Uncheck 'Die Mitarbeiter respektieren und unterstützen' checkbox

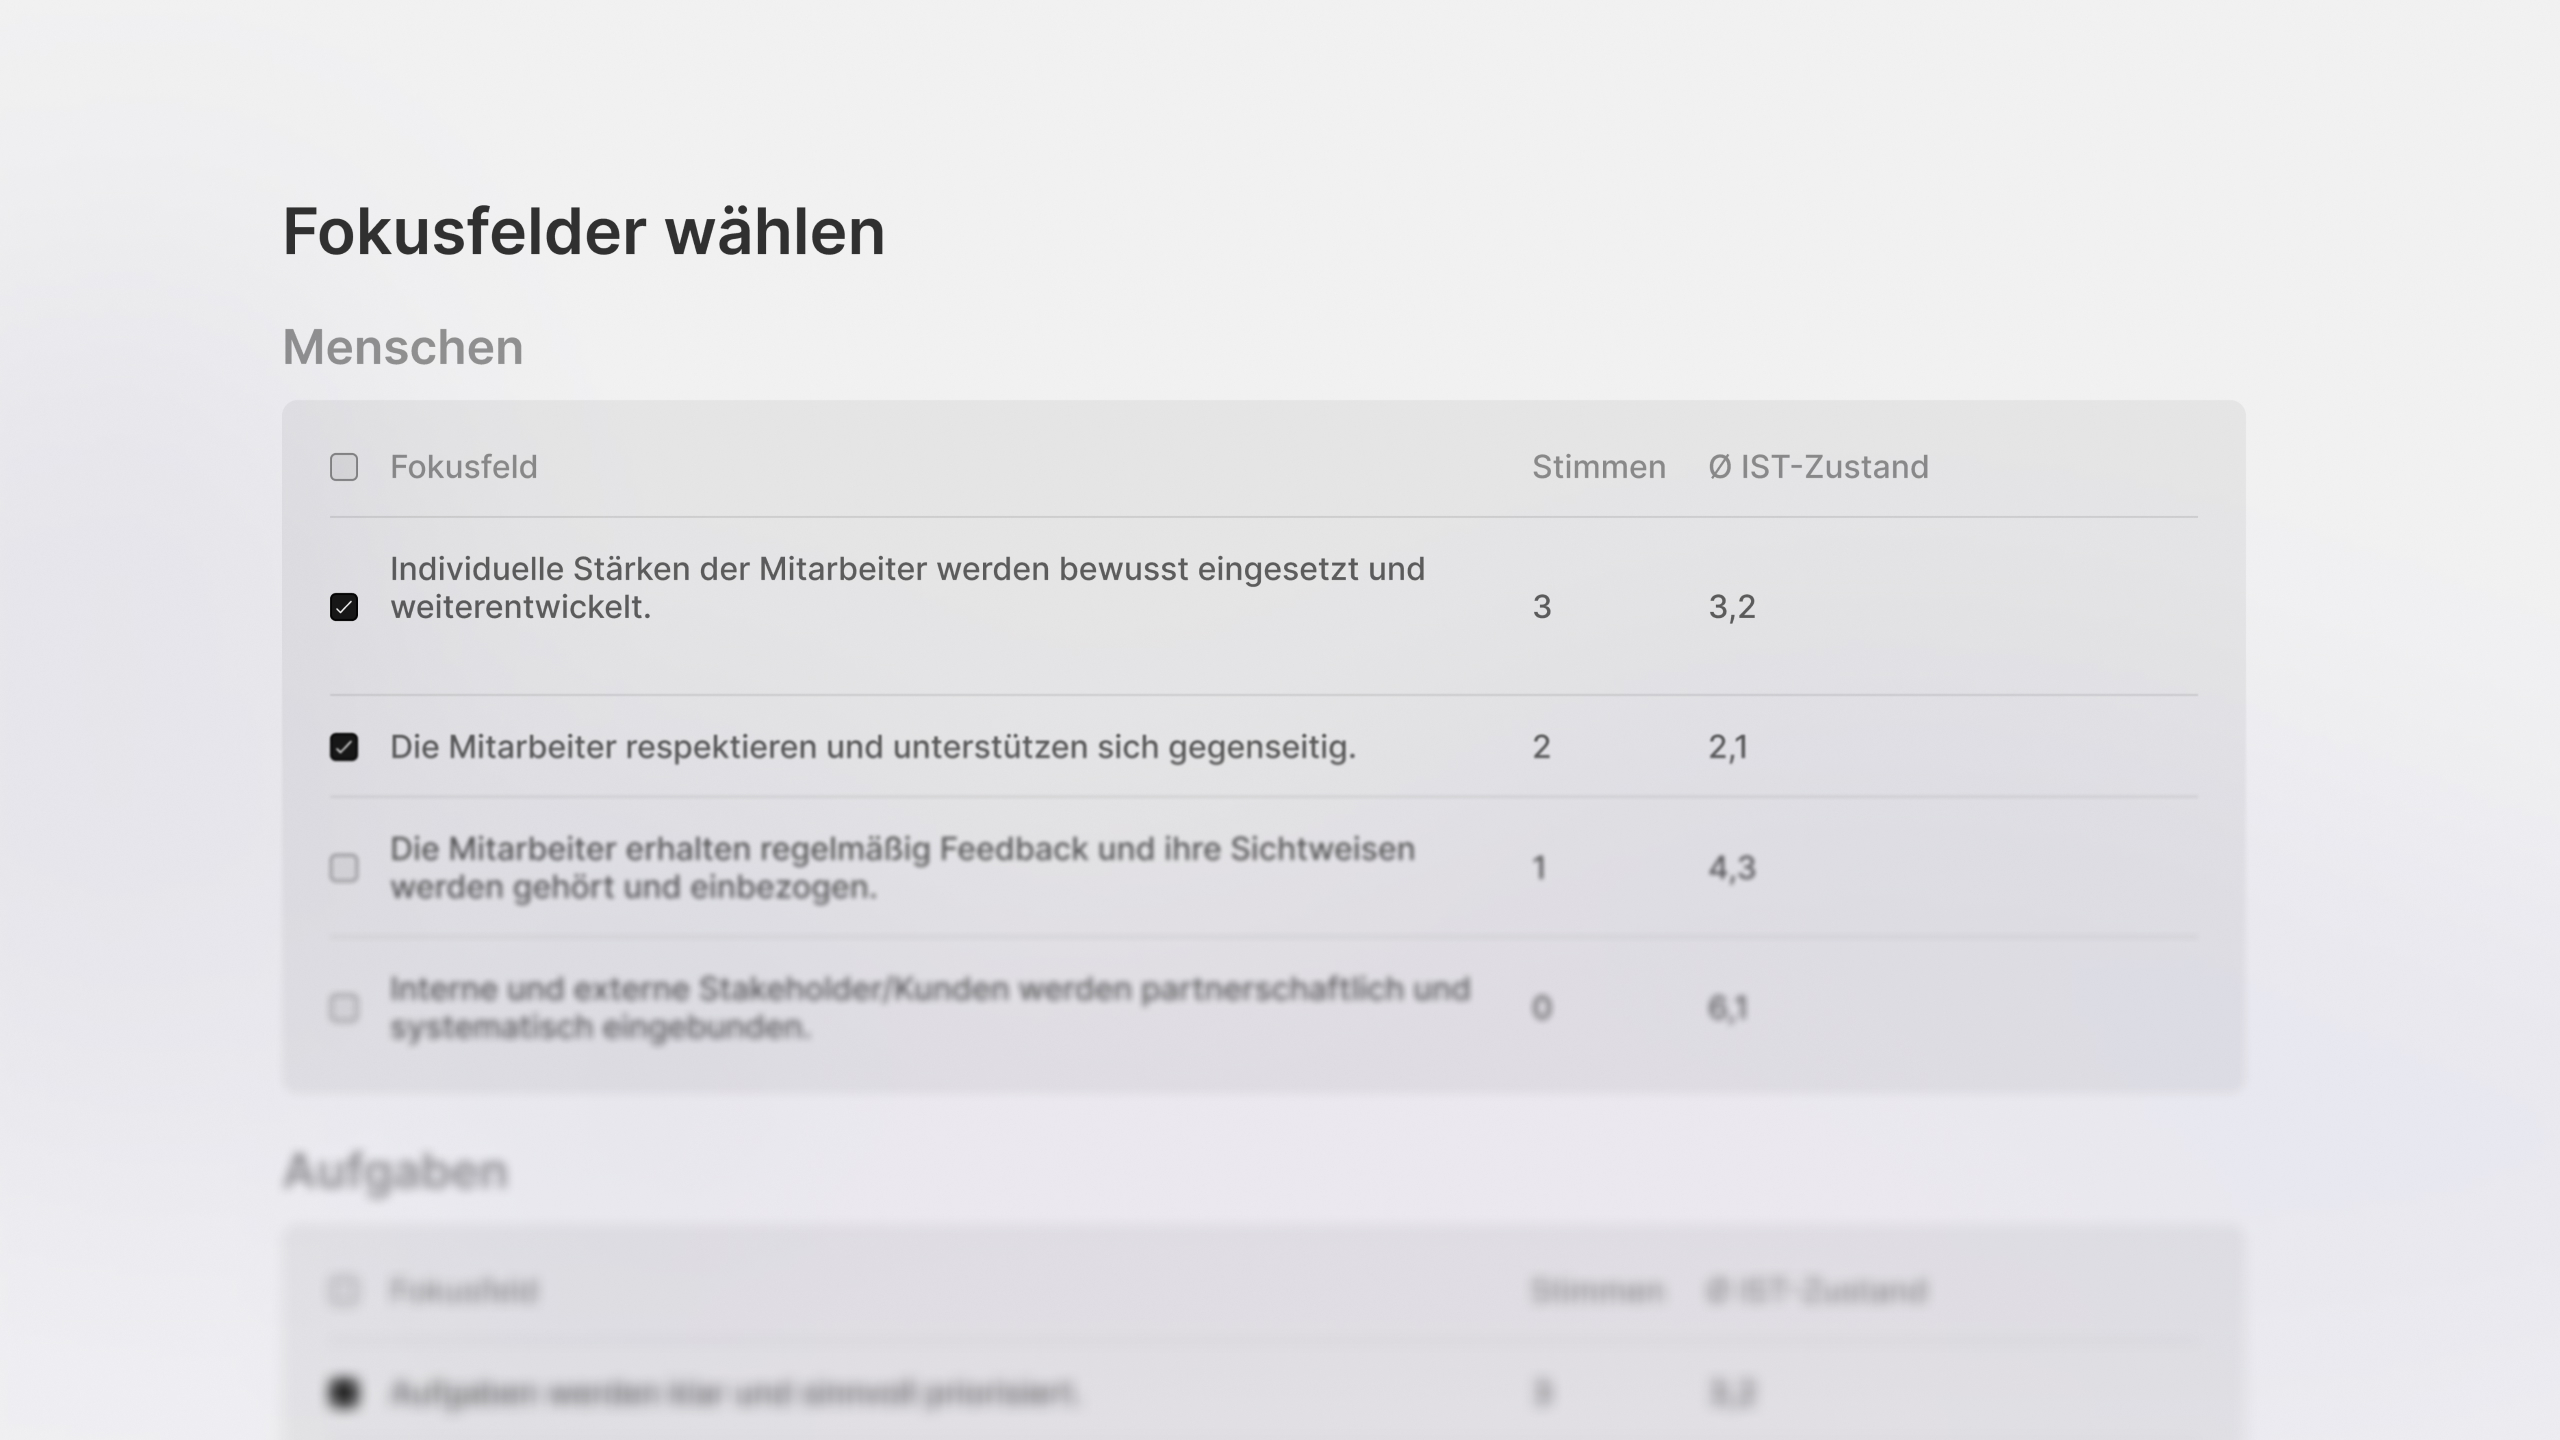pos(344,747)
